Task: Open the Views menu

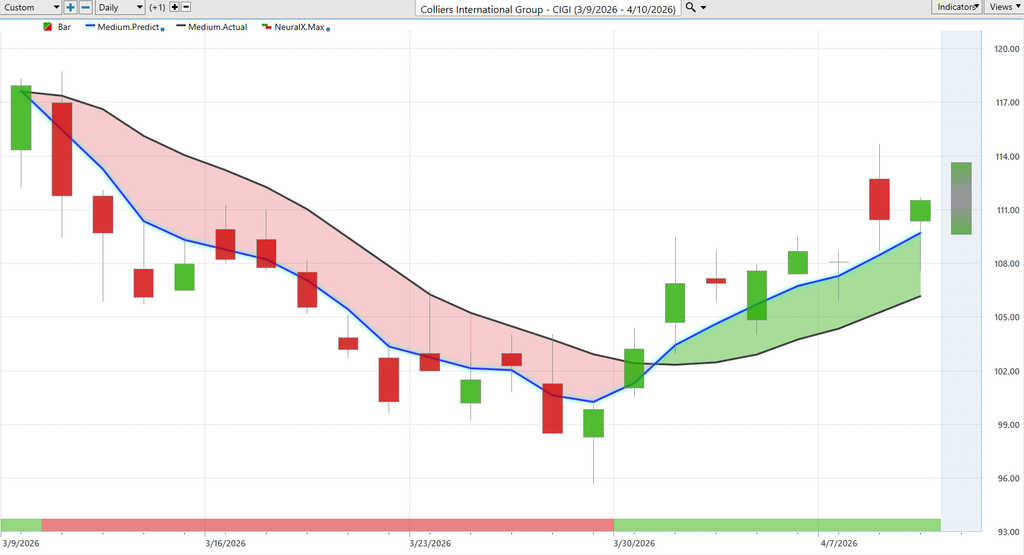Action: [x=1003, y=7]
